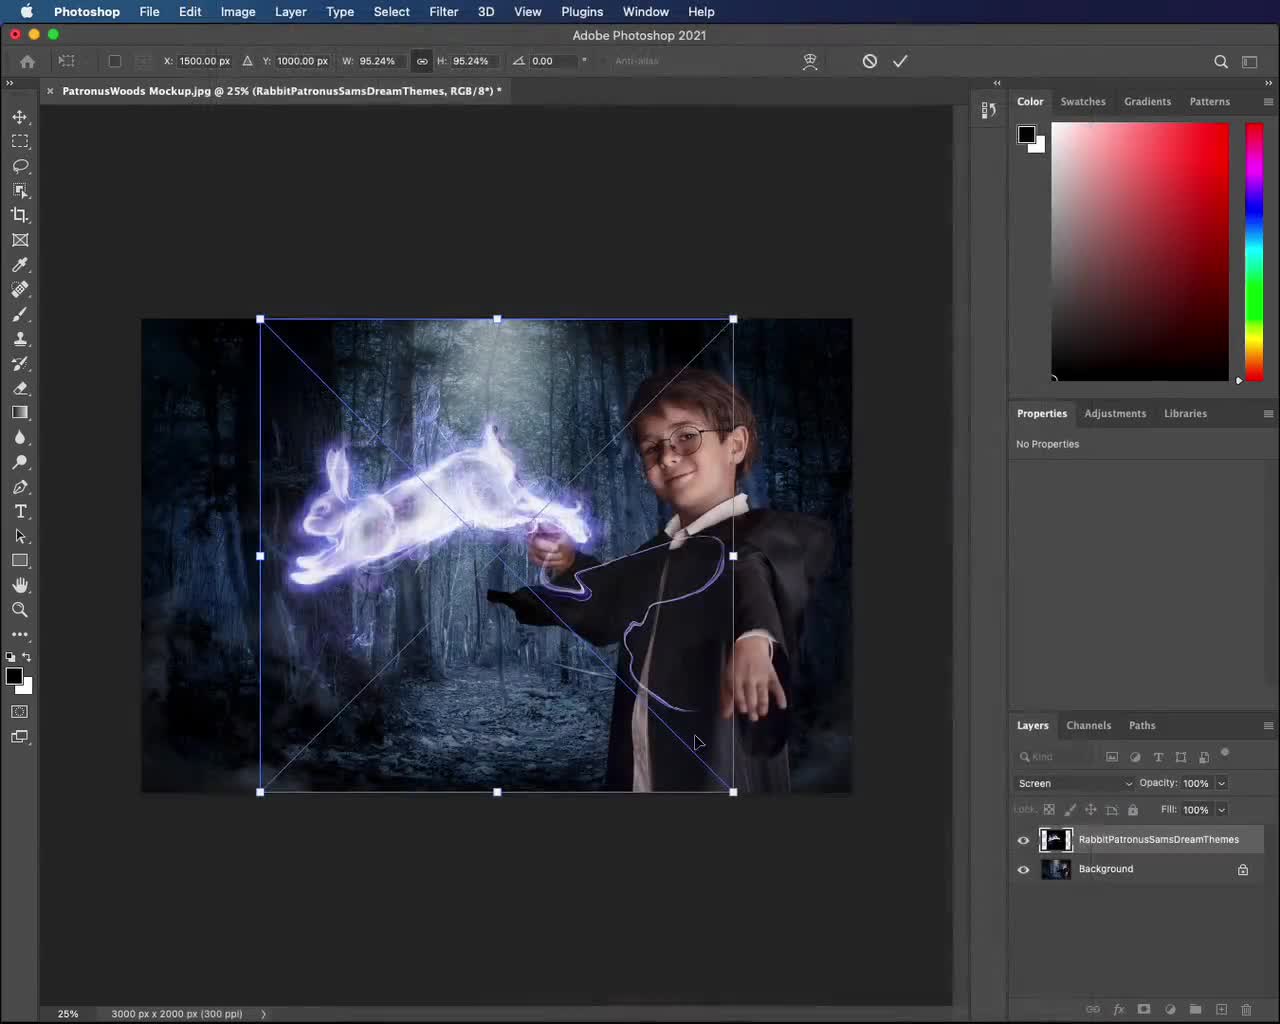Open the Swatches tab
The image size is (1280, 1024).
pos(1082,102)
